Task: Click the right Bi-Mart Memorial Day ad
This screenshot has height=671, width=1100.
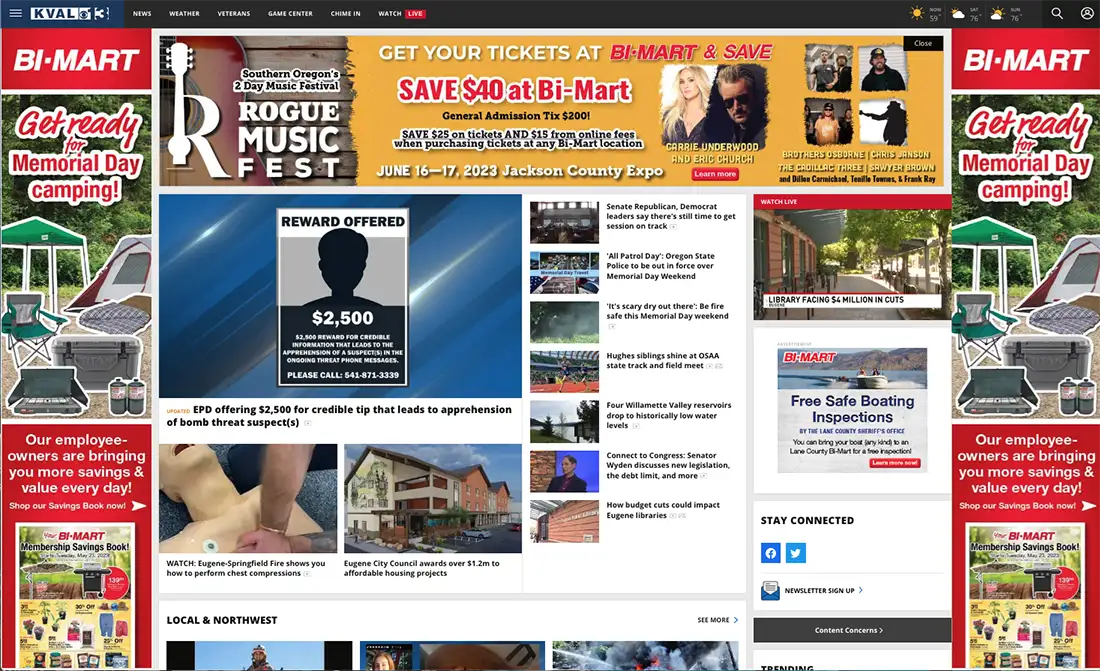Action: click(x=1026, y=349)
